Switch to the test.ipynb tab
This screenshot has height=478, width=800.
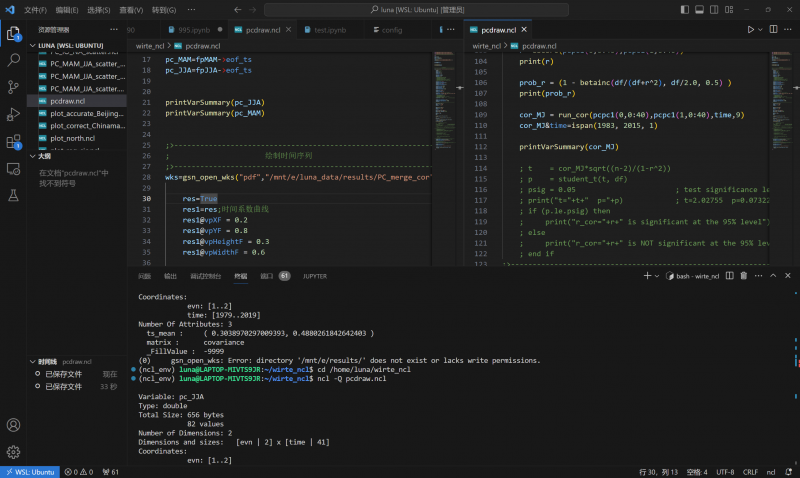click(x=328, y=30)
